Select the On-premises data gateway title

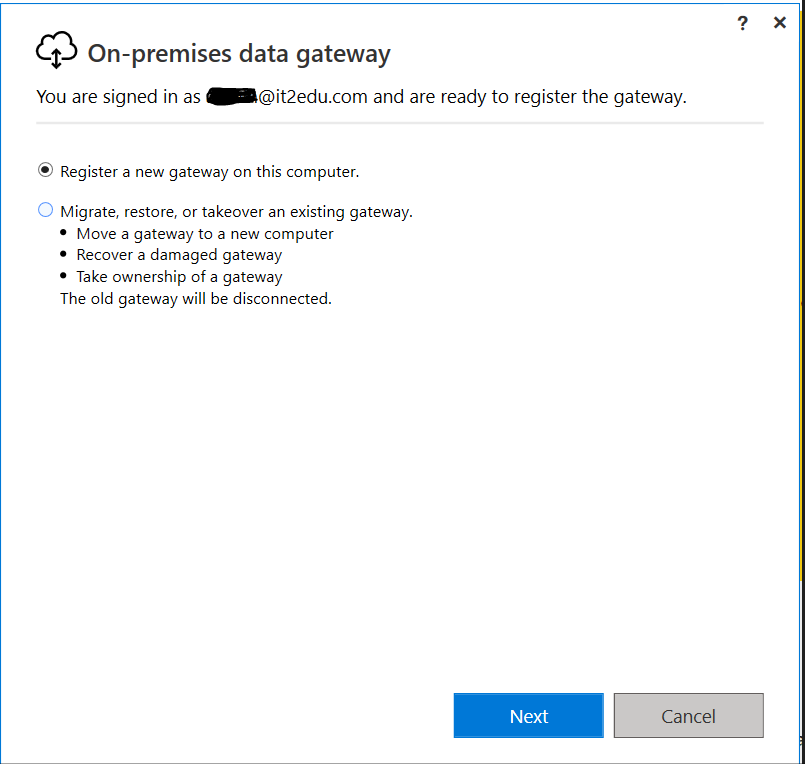[236, 54]
